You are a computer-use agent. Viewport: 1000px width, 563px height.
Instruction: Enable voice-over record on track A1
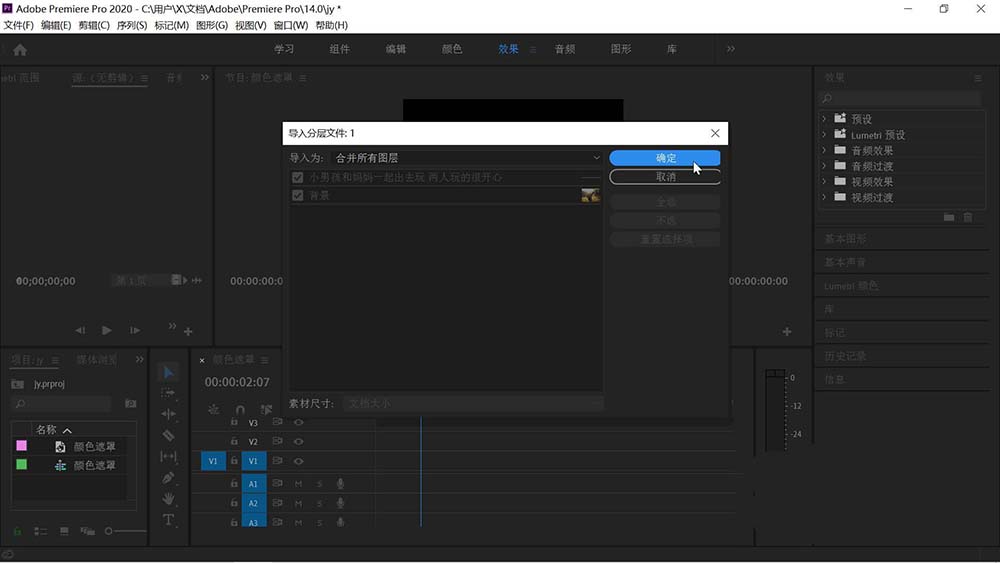[341, 484]
